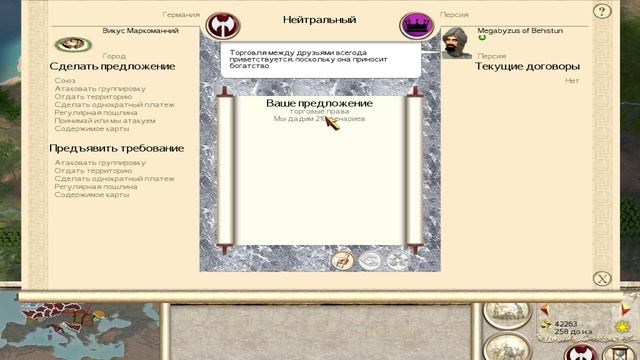Click 'Текущие договоры' heading

coord(527,66)
